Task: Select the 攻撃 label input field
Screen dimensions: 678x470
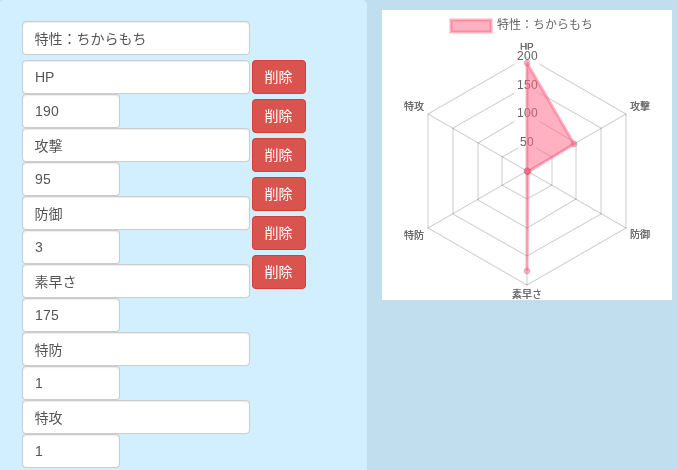Action: tap(136, 145)
